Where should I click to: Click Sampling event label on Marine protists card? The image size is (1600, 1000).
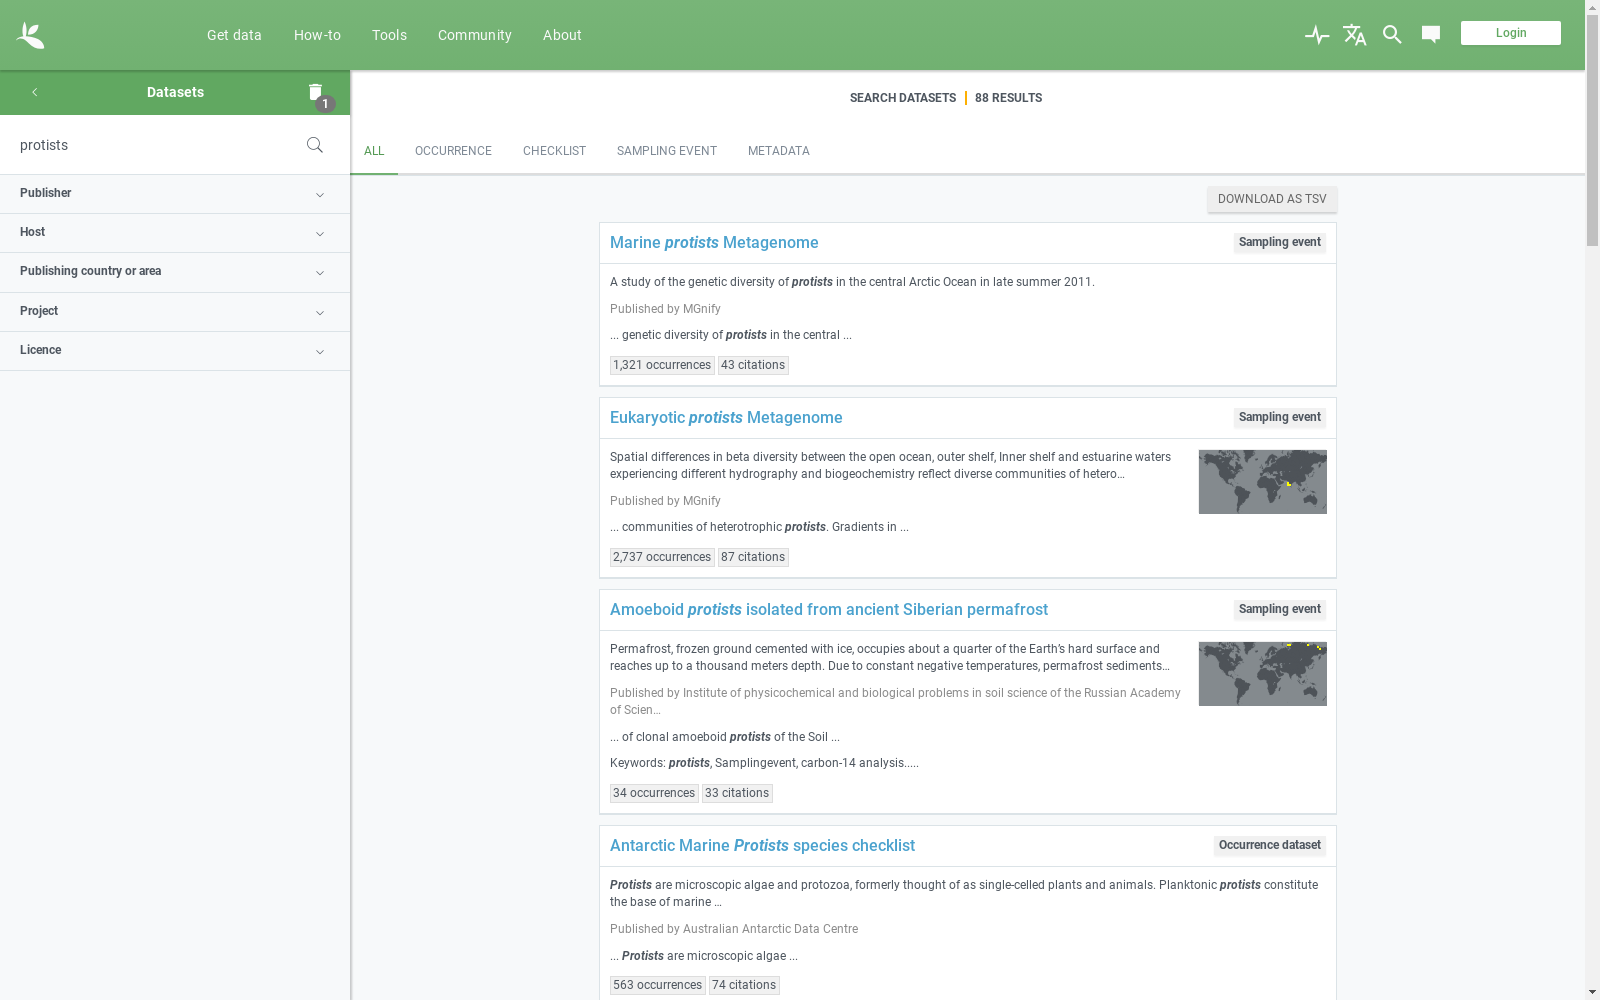(1279, 243)
